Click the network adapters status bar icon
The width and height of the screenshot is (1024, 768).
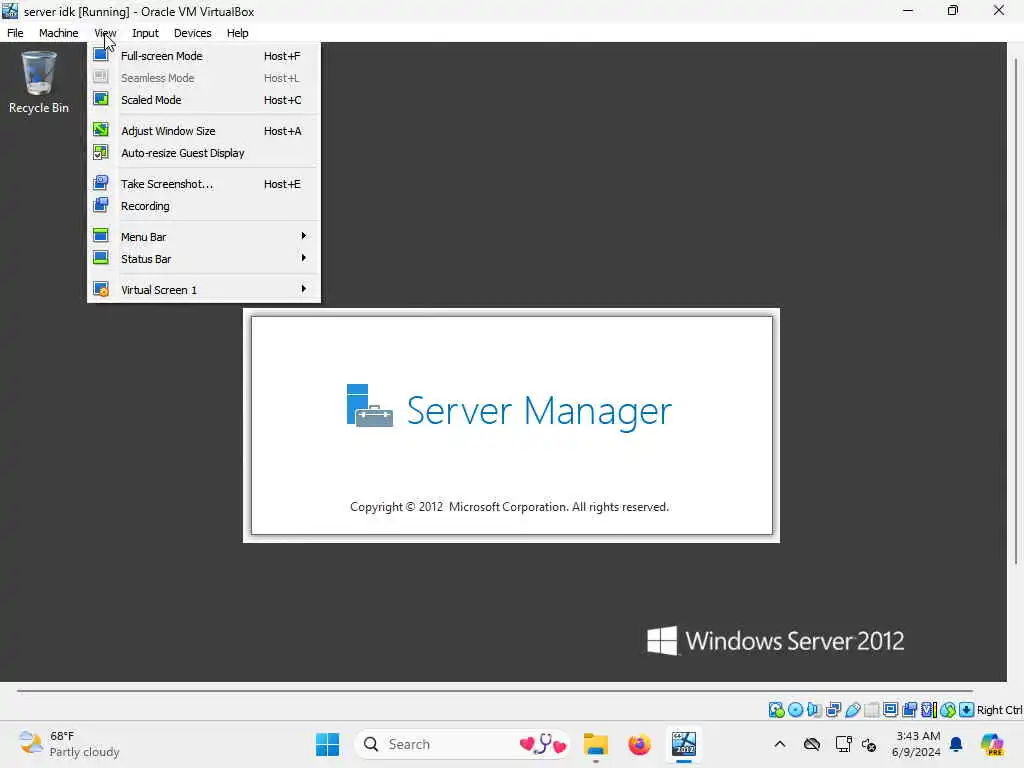pos(833,710)
